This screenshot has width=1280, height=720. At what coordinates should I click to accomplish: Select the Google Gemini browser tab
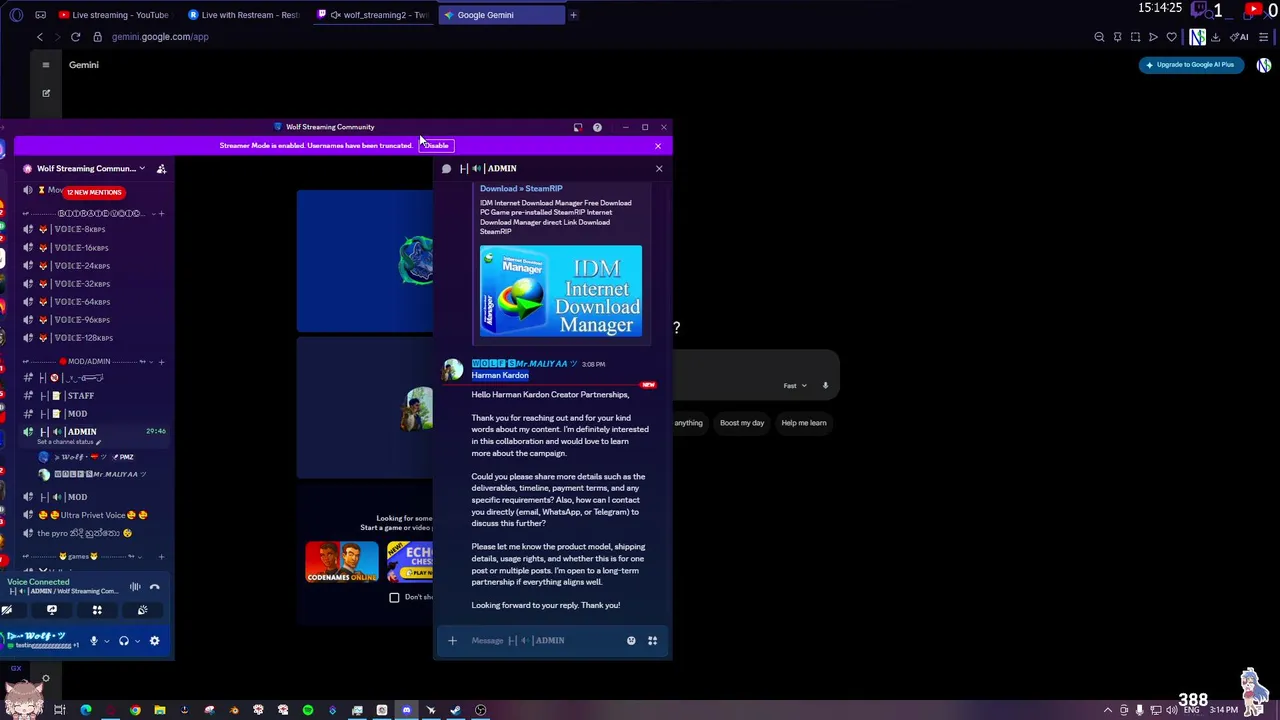(x=500, y=15)
